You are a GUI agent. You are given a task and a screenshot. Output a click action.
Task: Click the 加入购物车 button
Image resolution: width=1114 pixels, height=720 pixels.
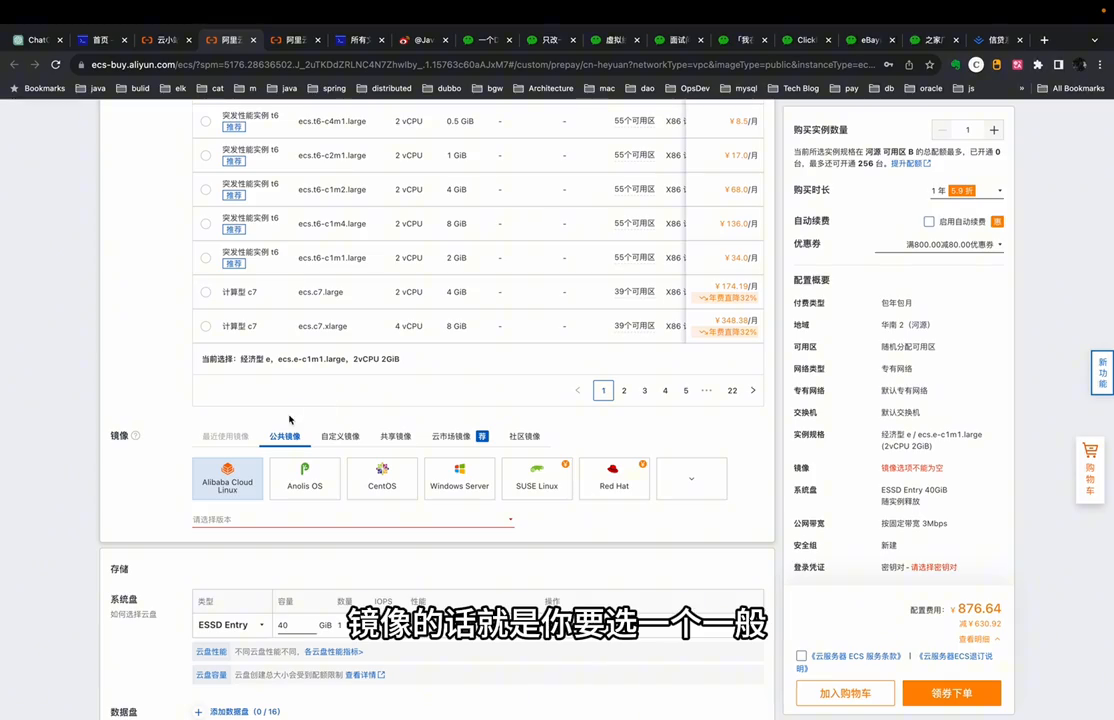pyautogui.click(x=845, y=693)
